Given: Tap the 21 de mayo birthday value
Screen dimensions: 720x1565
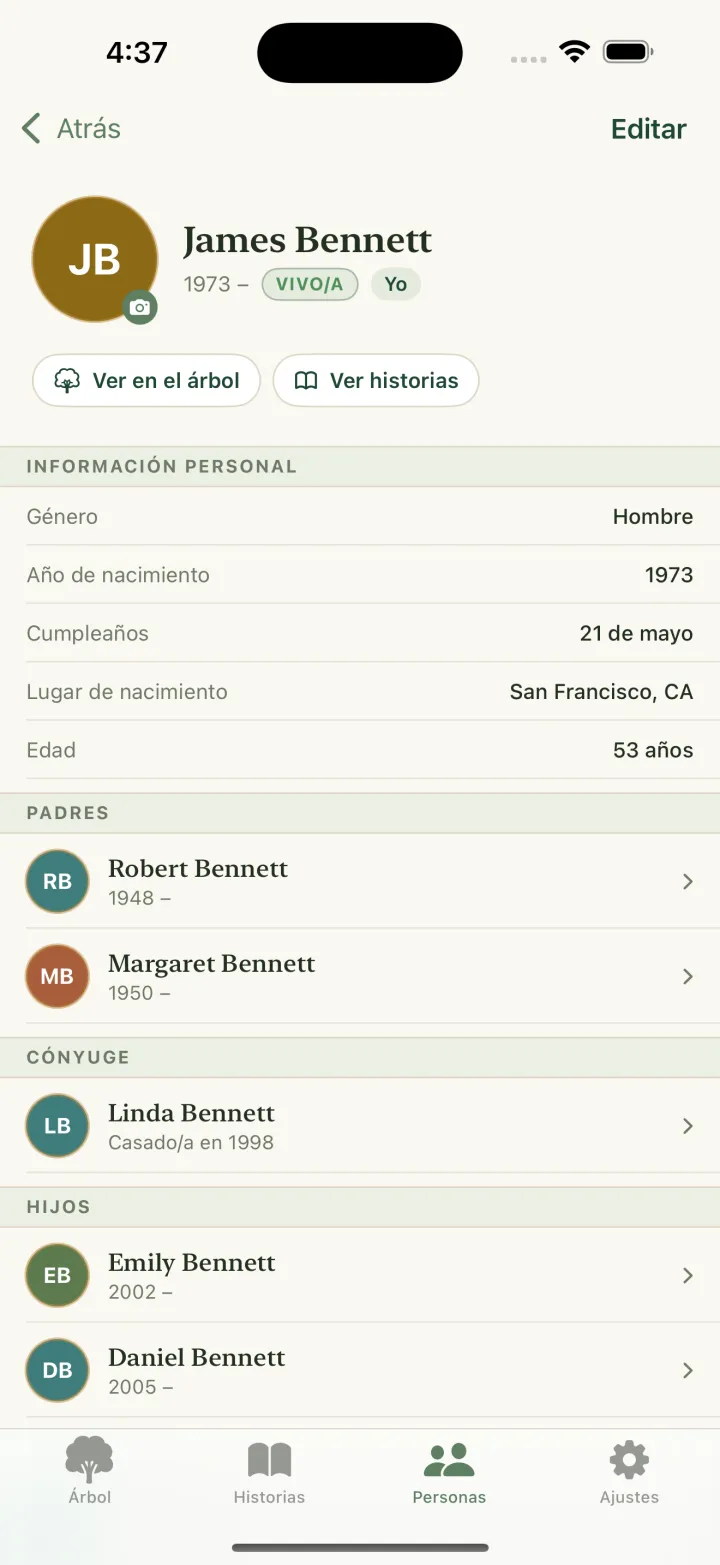Looking at the screenshot, I should tap(636, 634).
